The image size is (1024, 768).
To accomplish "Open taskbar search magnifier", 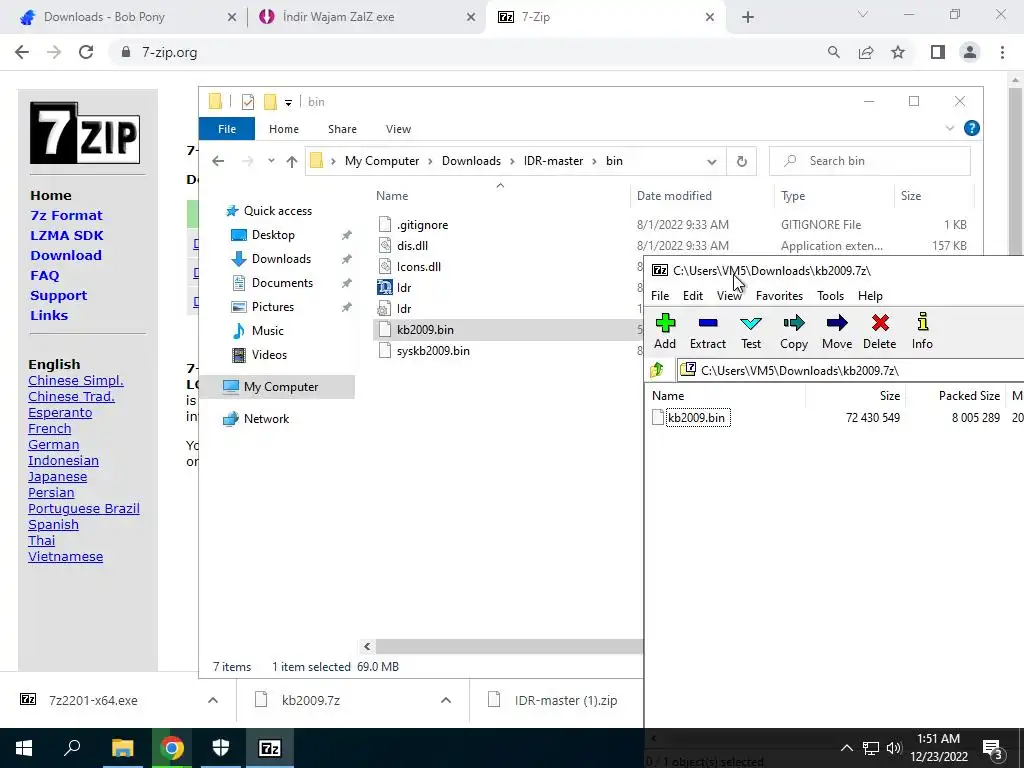I will coord(72,748).
